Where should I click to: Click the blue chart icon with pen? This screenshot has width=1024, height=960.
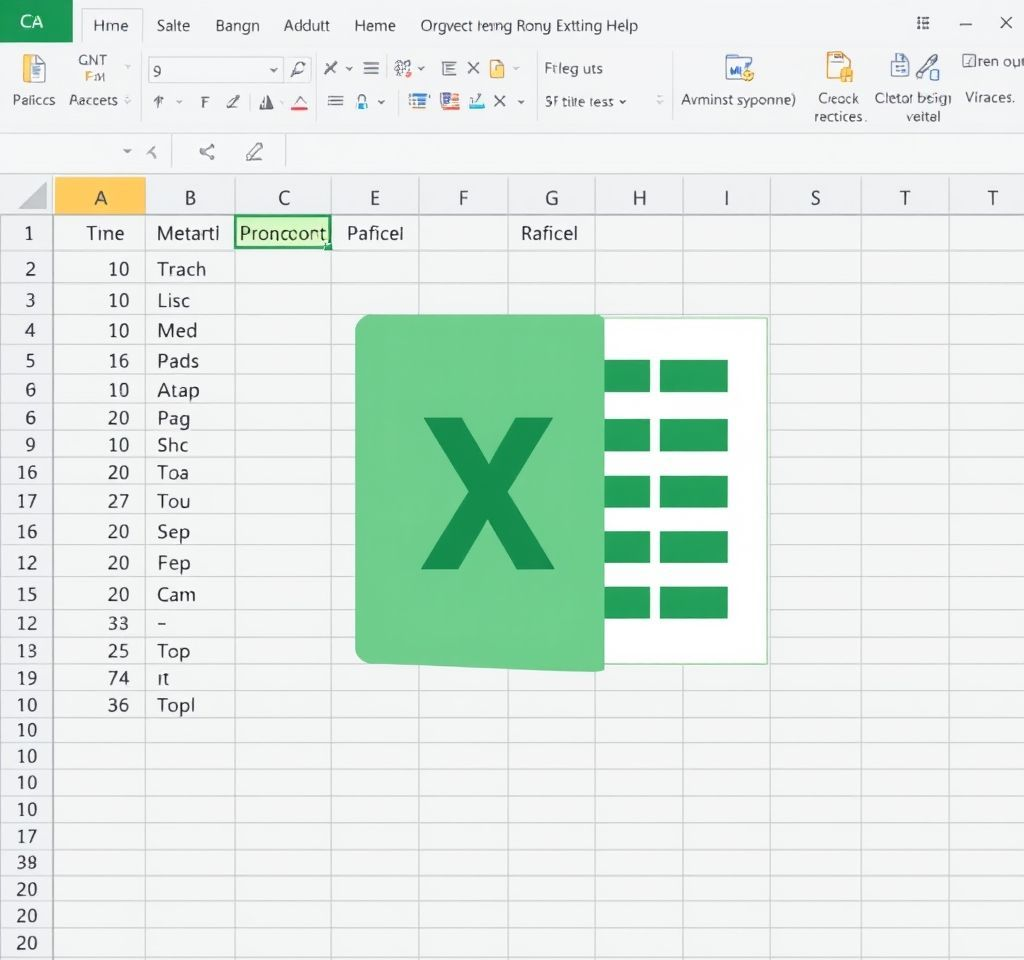(477, 101)
